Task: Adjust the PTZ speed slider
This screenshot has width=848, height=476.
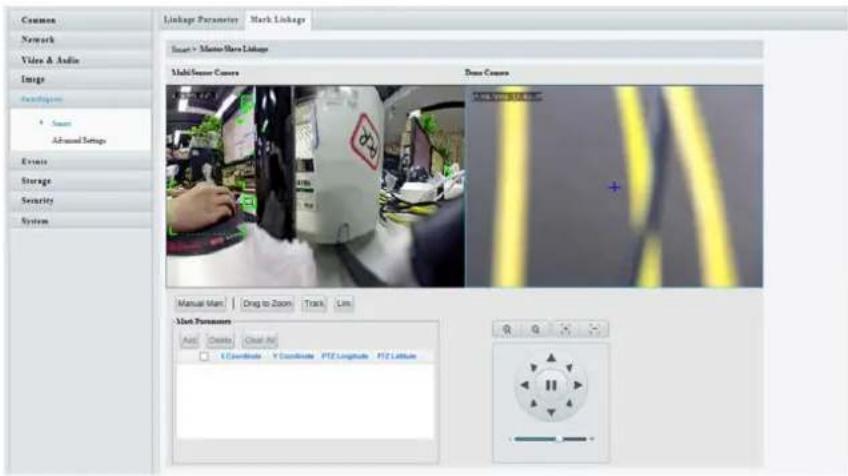Action: point(551,439)
